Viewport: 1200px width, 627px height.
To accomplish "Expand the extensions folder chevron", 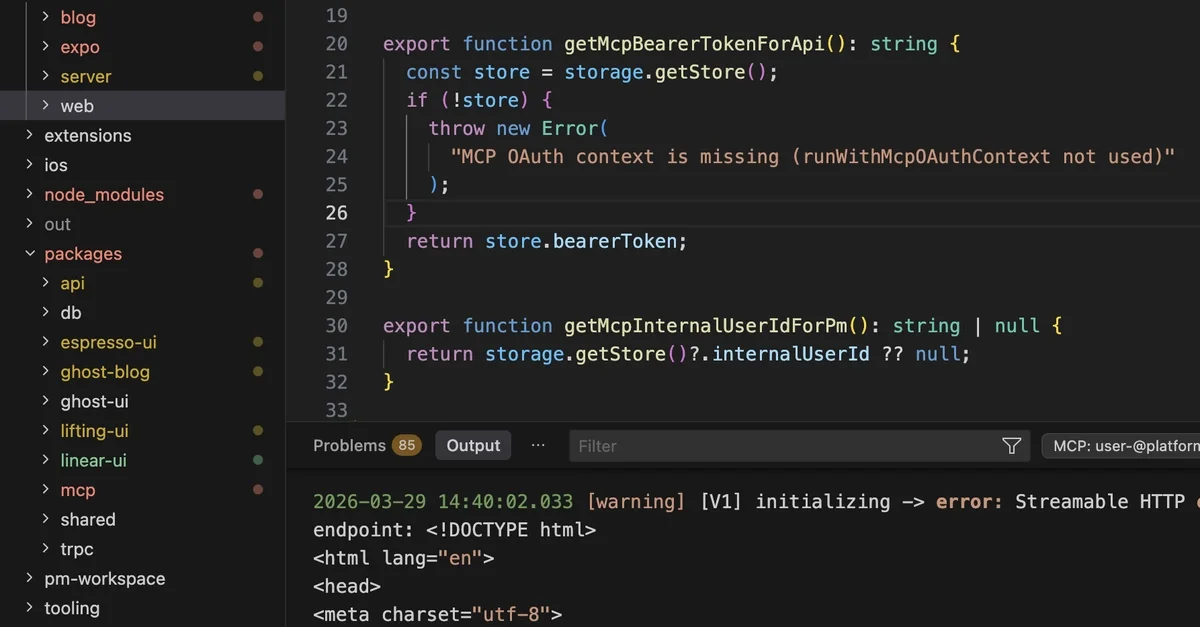I will point(29,136).
